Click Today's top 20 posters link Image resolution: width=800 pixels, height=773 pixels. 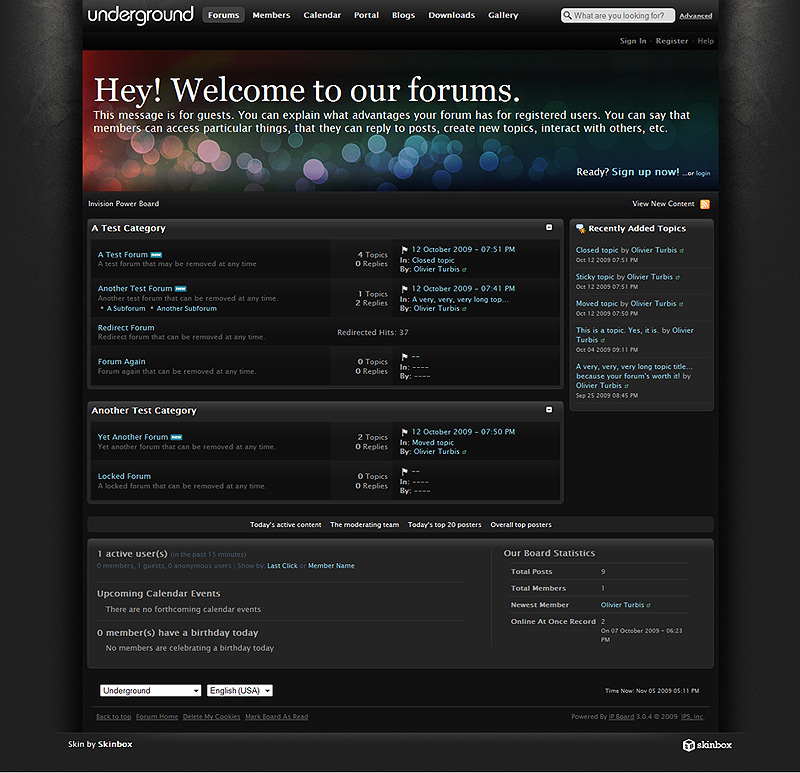(x=444, y=525)
